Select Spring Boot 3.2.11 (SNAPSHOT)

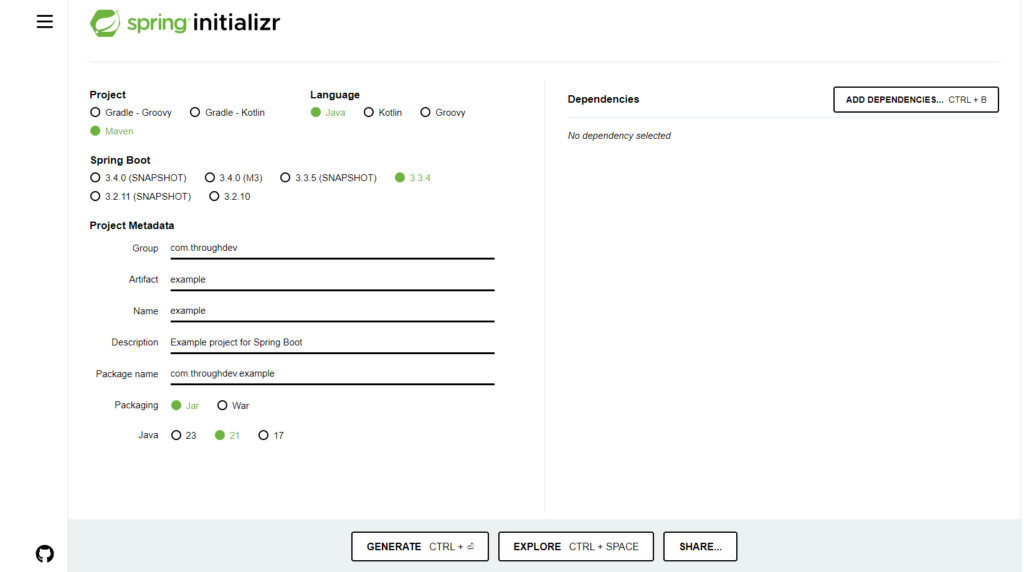coord(140,196)
